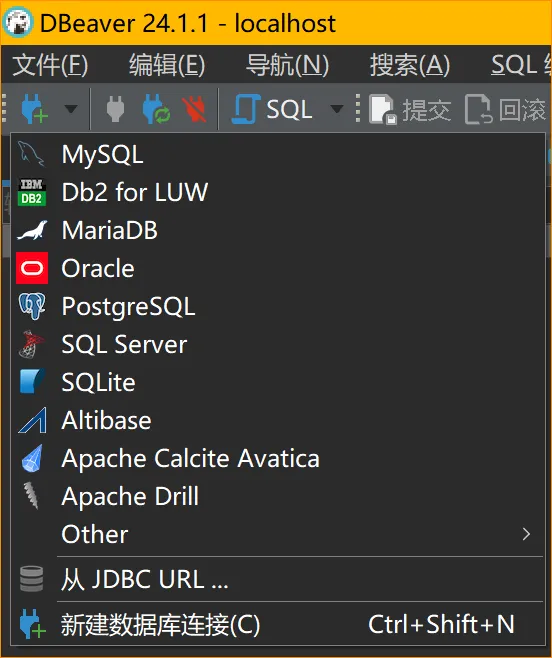
Task: Click the red disconnect plug icon
Action: [x=194, y=109]
